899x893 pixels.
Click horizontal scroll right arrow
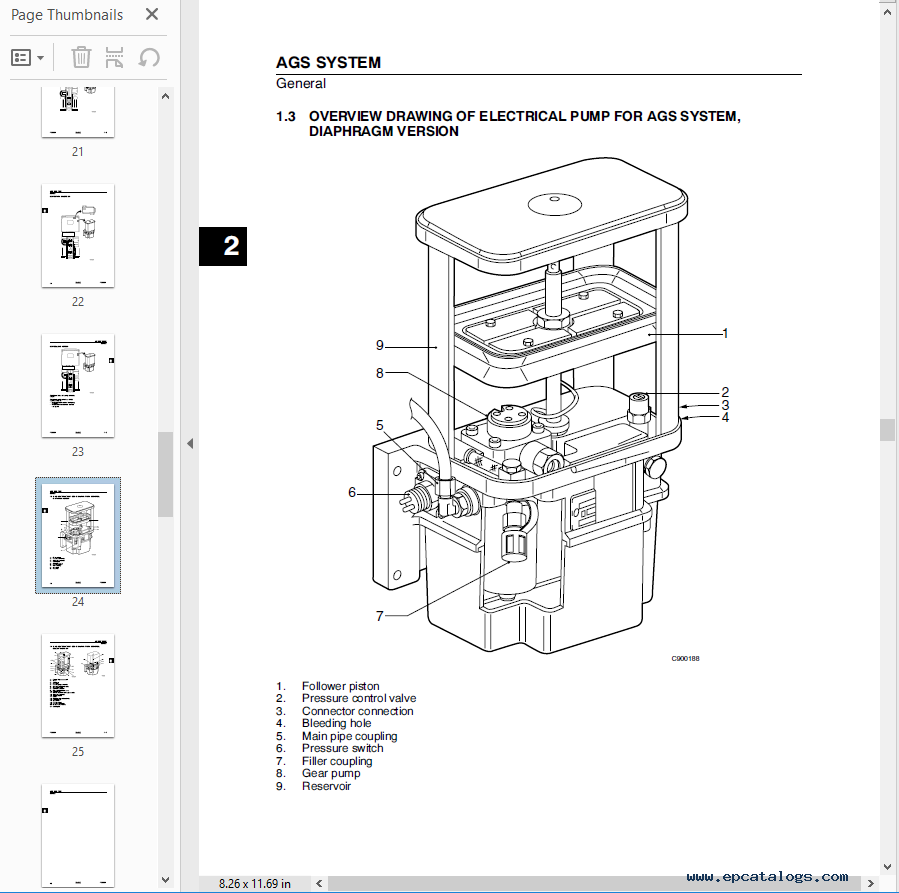pyautogui.click(x=870, y=883)
